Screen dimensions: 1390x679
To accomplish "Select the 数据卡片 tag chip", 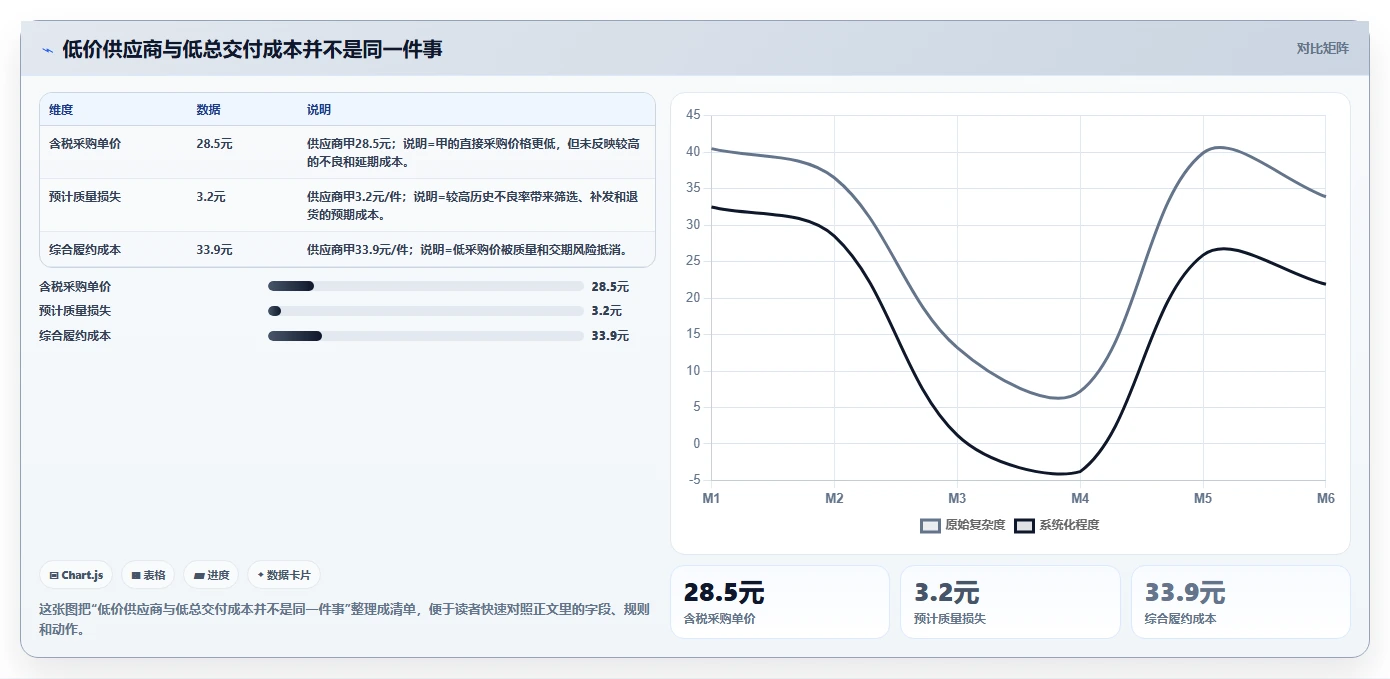I will pyautogui.click(x=284, y=575).
